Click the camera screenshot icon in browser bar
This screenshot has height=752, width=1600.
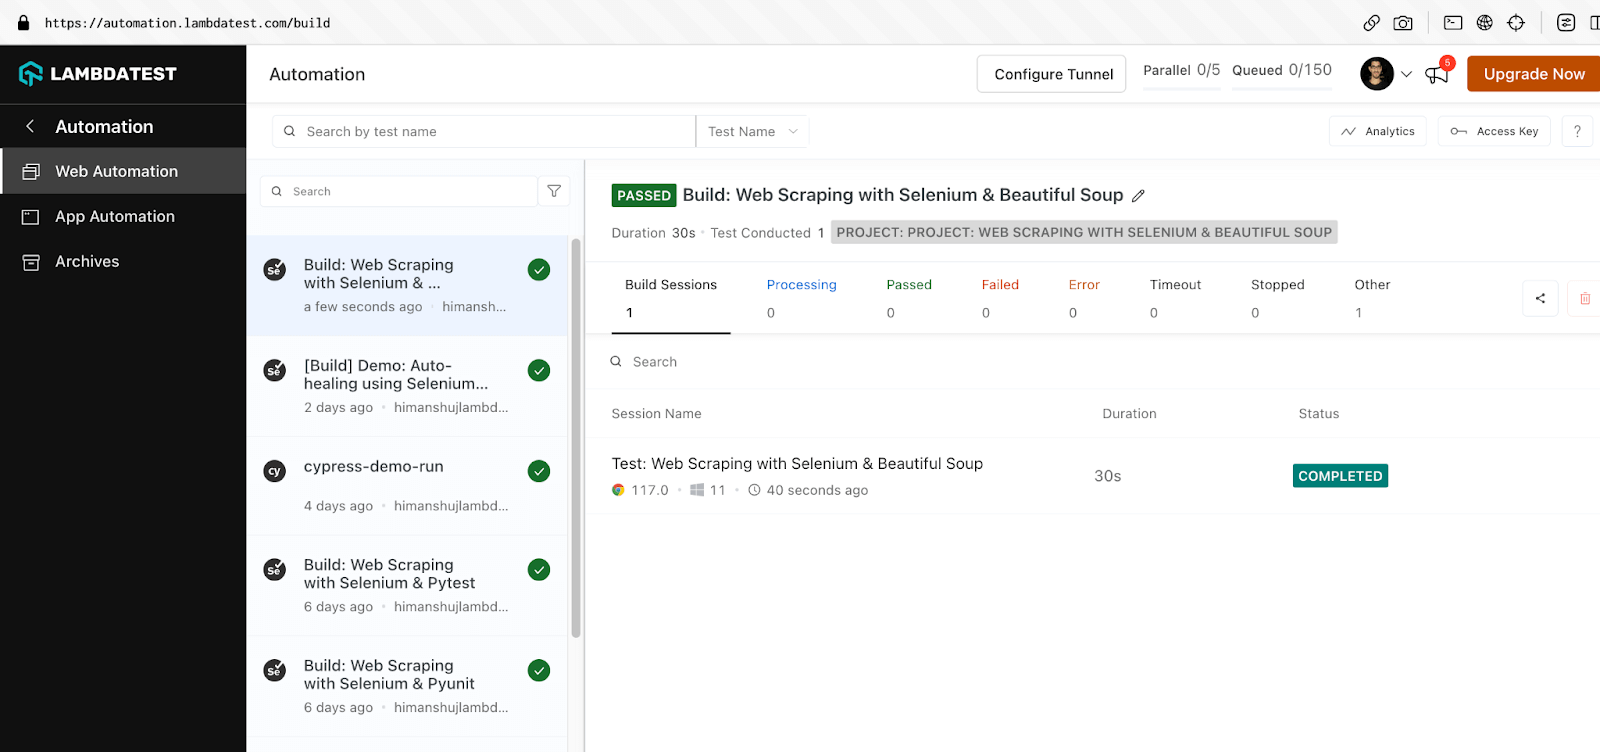click(1403, 23)
